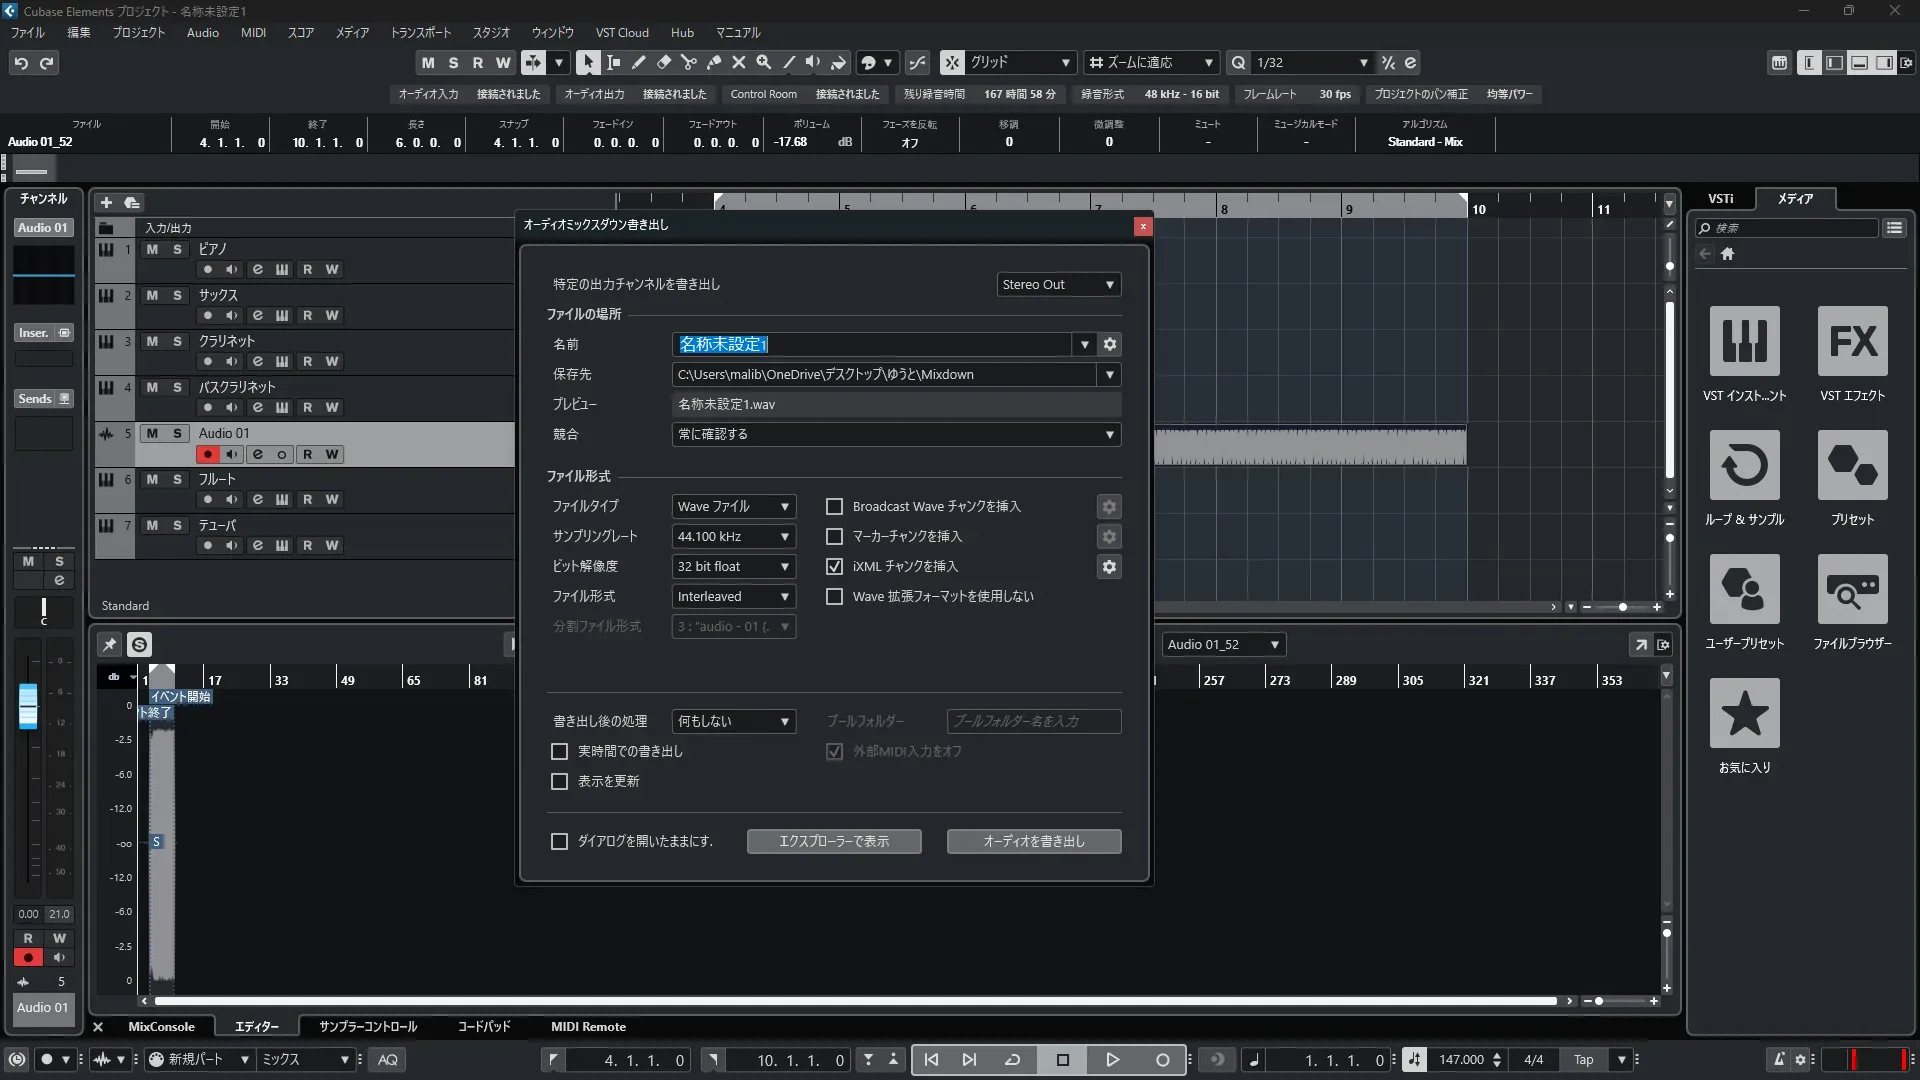Switch to the MixConsole tab

click(x=161, y=1027)
